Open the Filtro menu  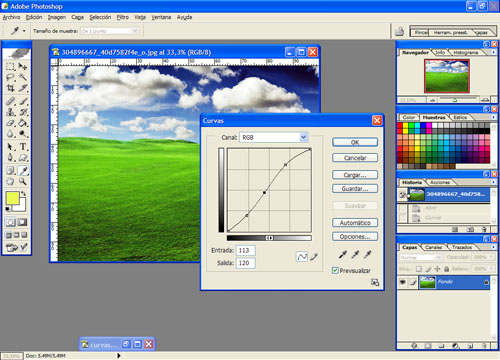click(x=122, y=17)
